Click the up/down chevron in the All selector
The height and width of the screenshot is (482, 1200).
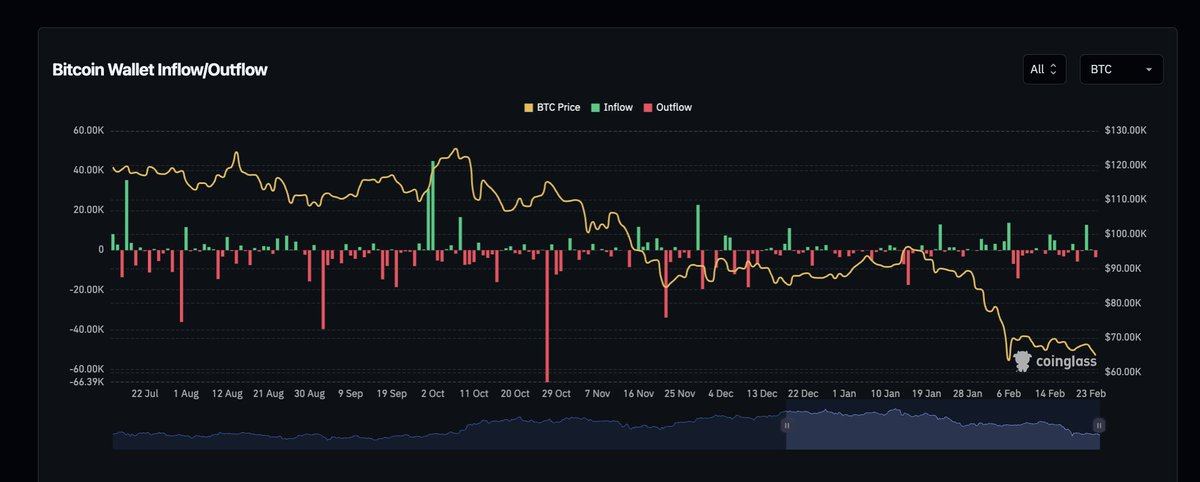tap(1053, 69)
